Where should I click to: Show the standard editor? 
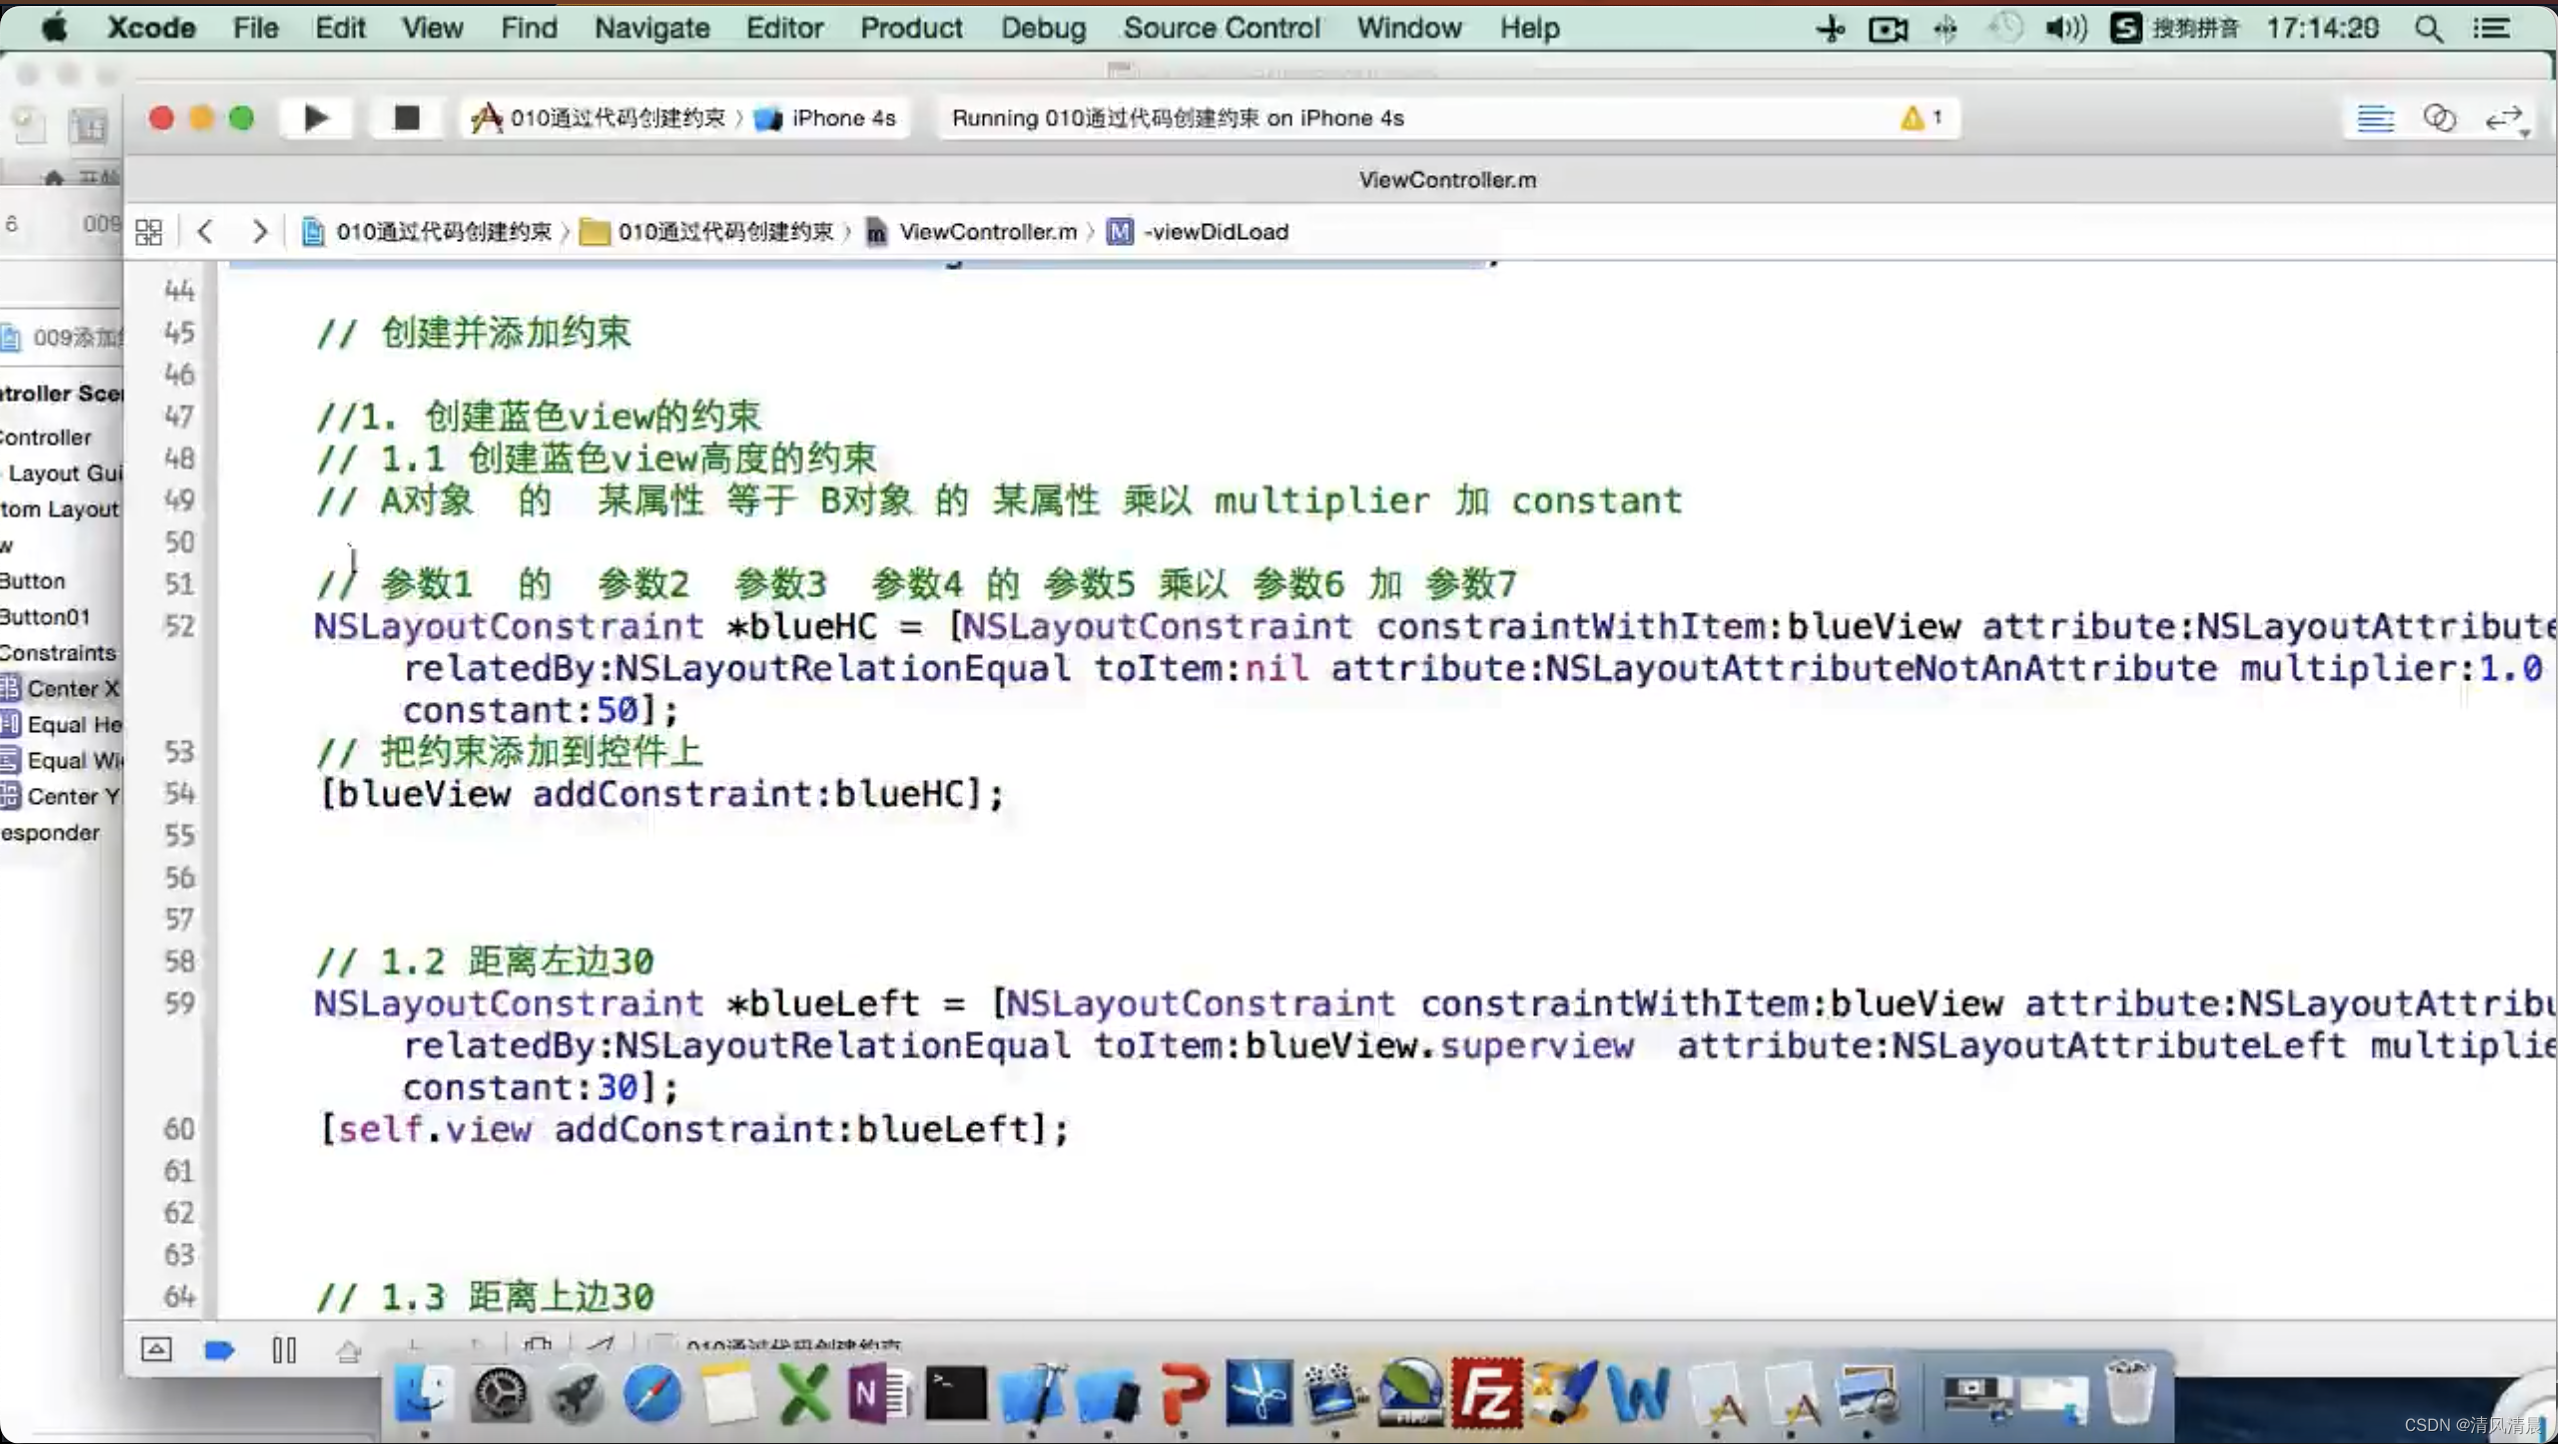tap(2375, 118)
